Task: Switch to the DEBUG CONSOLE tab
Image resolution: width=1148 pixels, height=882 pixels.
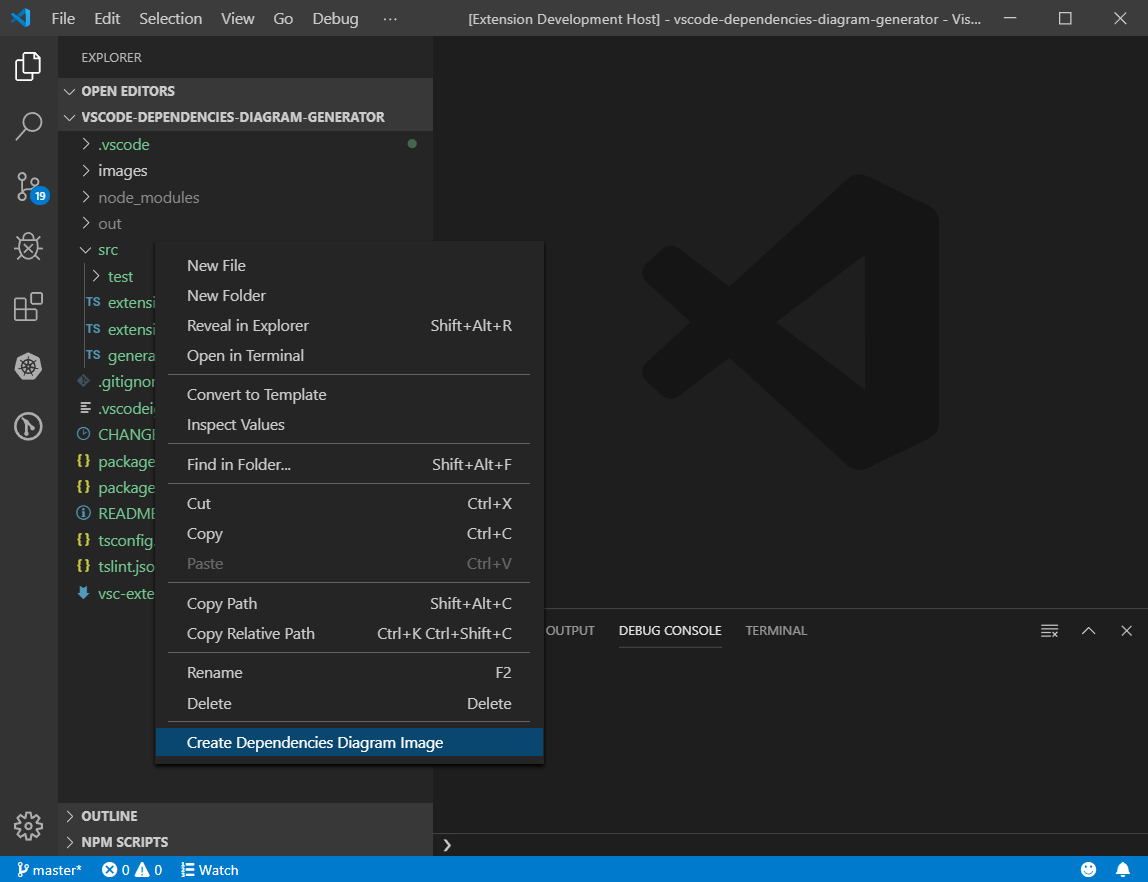Action: point(670,631)
